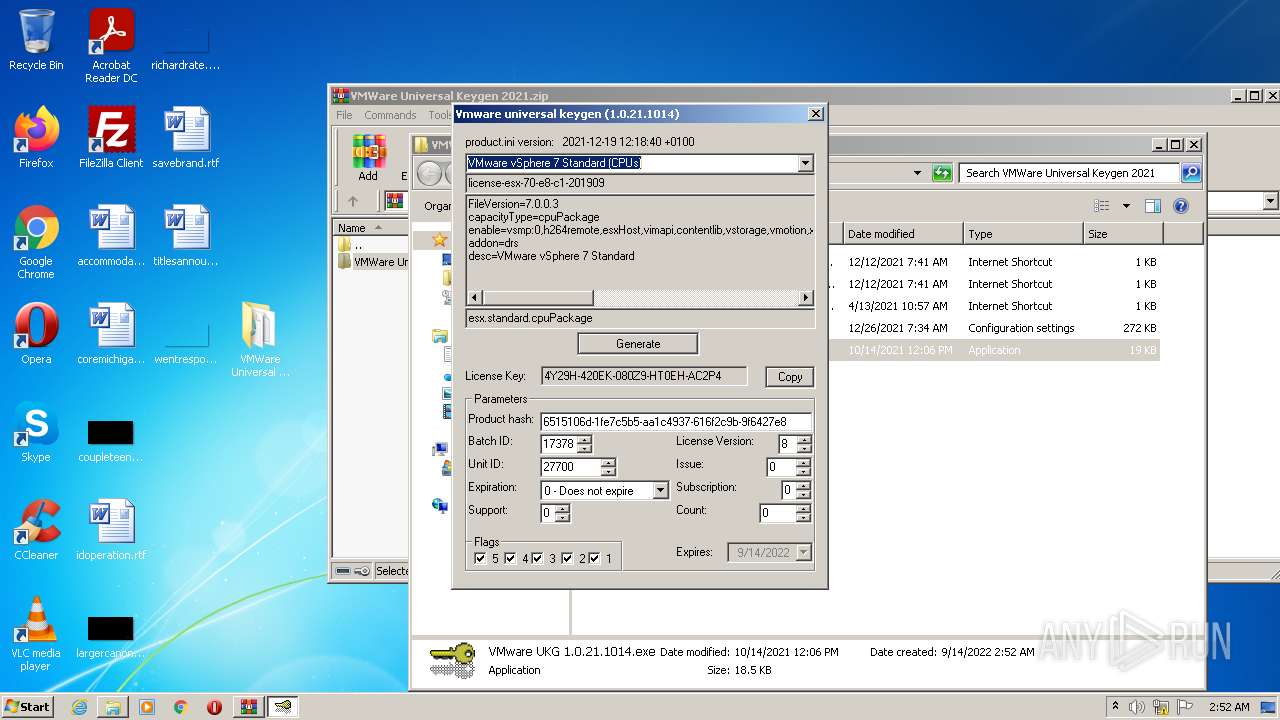Open WinRAR Commands menu
The height and width of the screenshot is (720, 1280).
390,115
